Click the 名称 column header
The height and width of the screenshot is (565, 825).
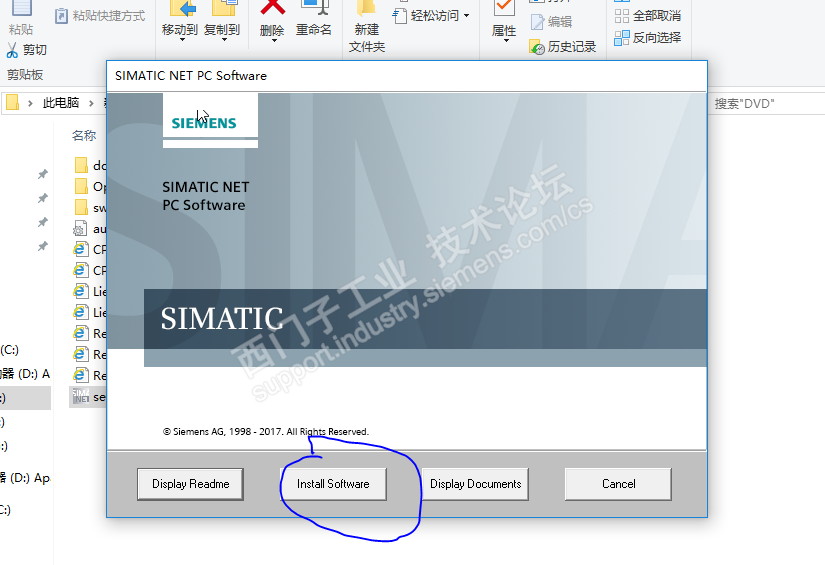point(84,136)
